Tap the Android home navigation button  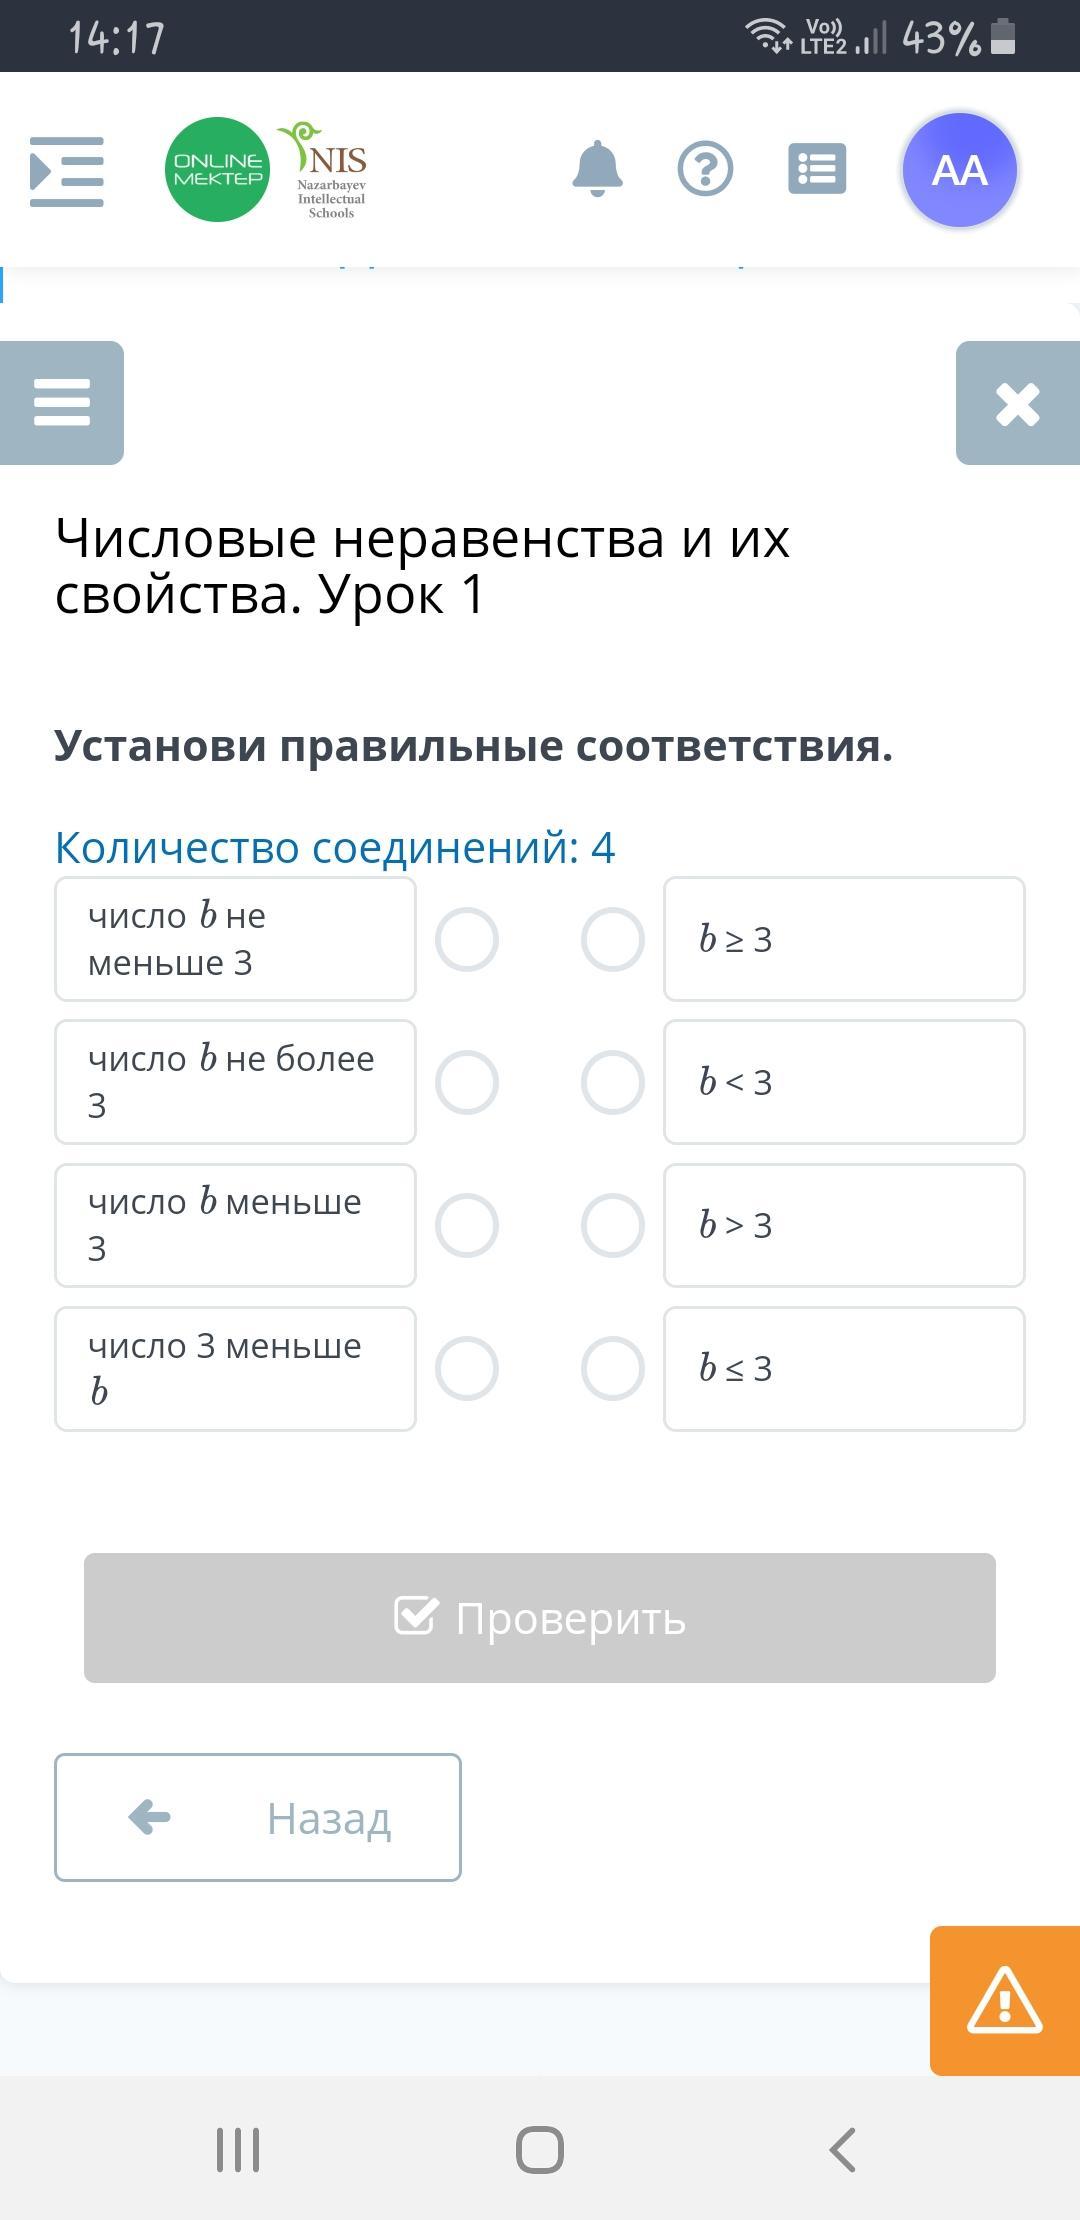coord(540,2150)
